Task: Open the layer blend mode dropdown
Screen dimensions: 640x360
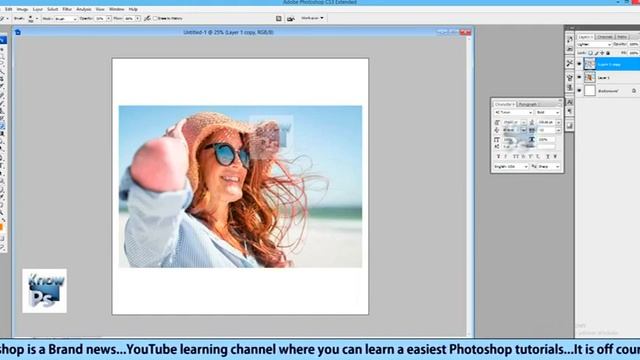Action: (594, 44)
